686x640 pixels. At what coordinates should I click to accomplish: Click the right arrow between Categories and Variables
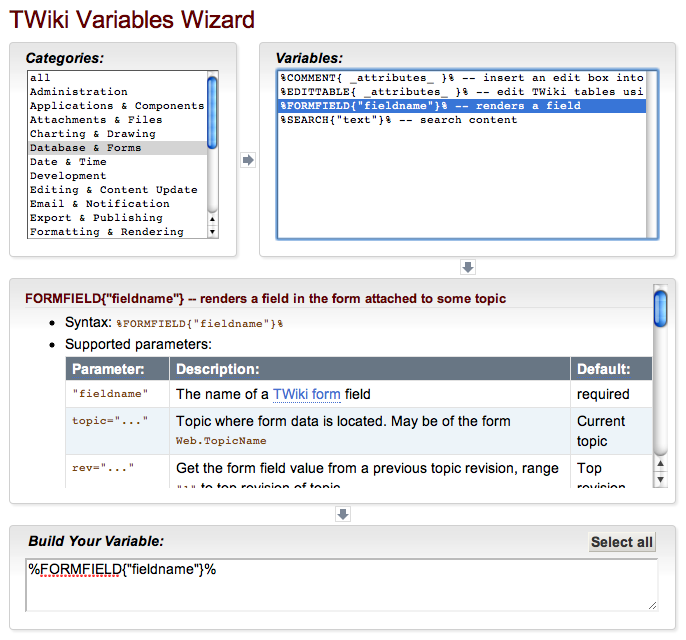(x=248, y=160)
